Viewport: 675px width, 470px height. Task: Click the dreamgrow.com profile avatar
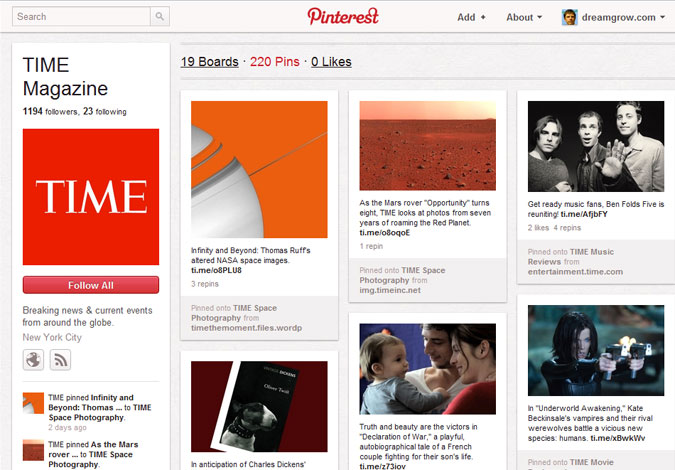570,17
